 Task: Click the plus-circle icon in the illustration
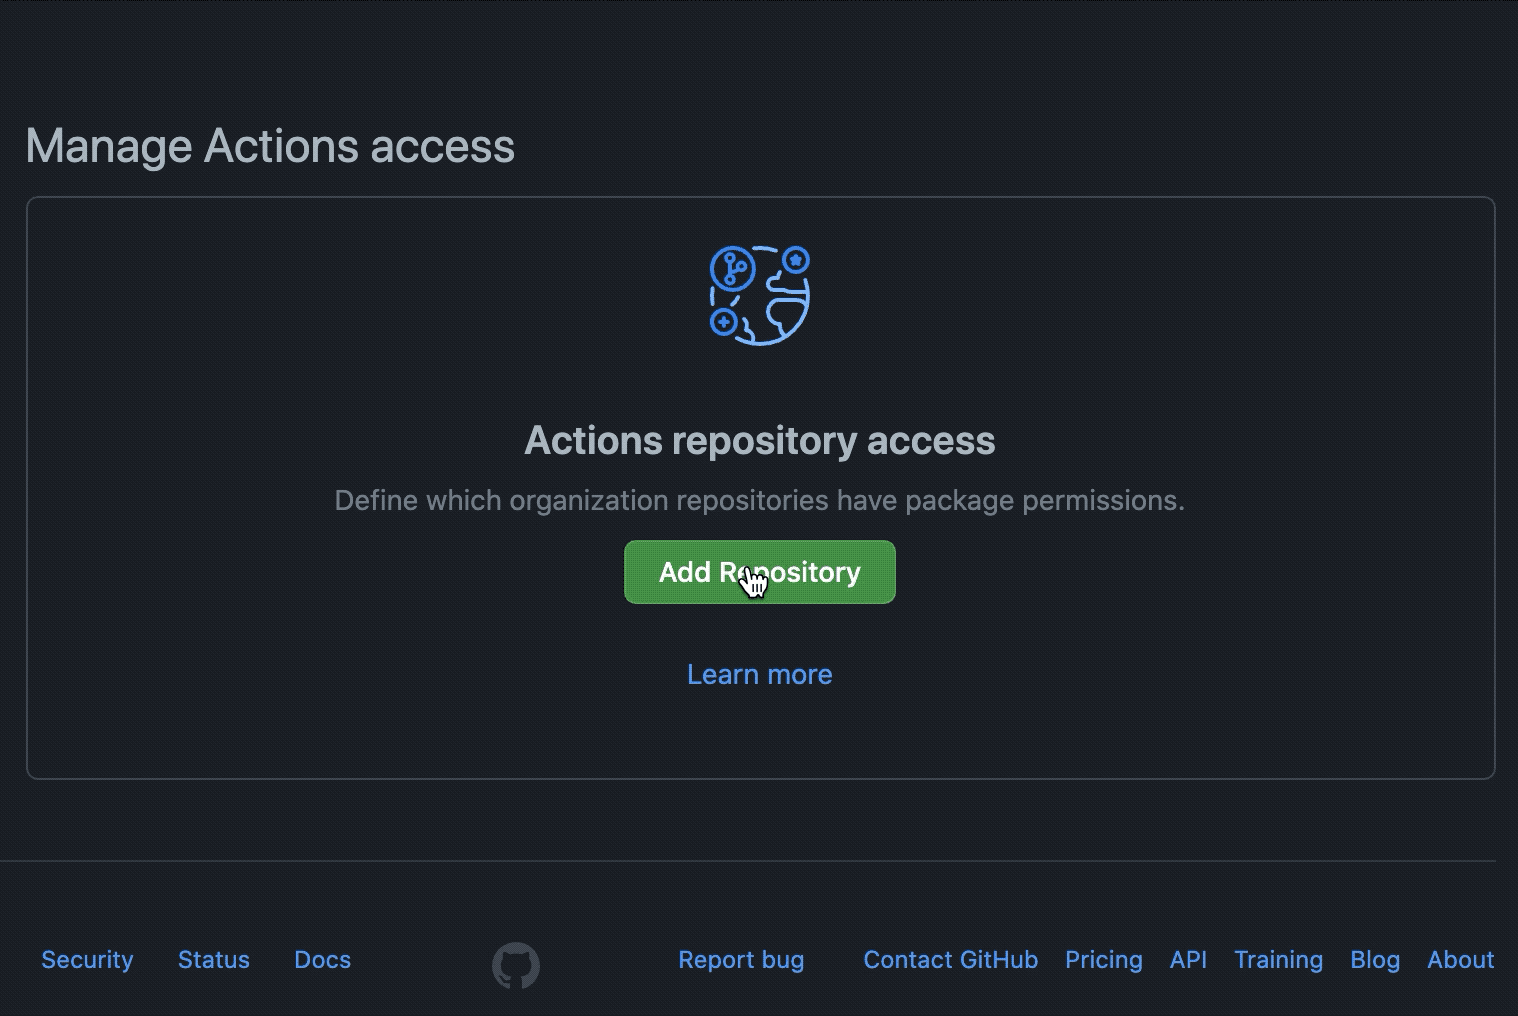(722, 323)
